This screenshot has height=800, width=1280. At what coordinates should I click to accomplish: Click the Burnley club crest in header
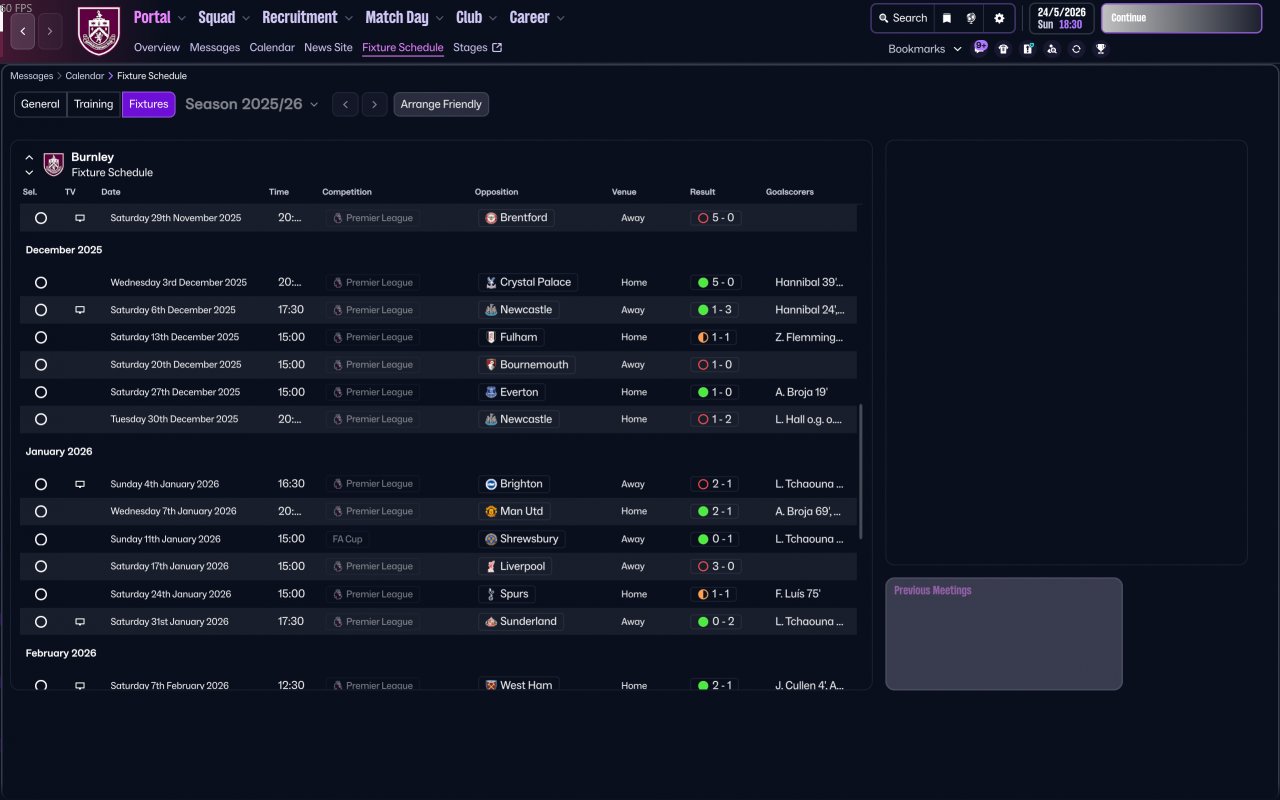point(98,31)
